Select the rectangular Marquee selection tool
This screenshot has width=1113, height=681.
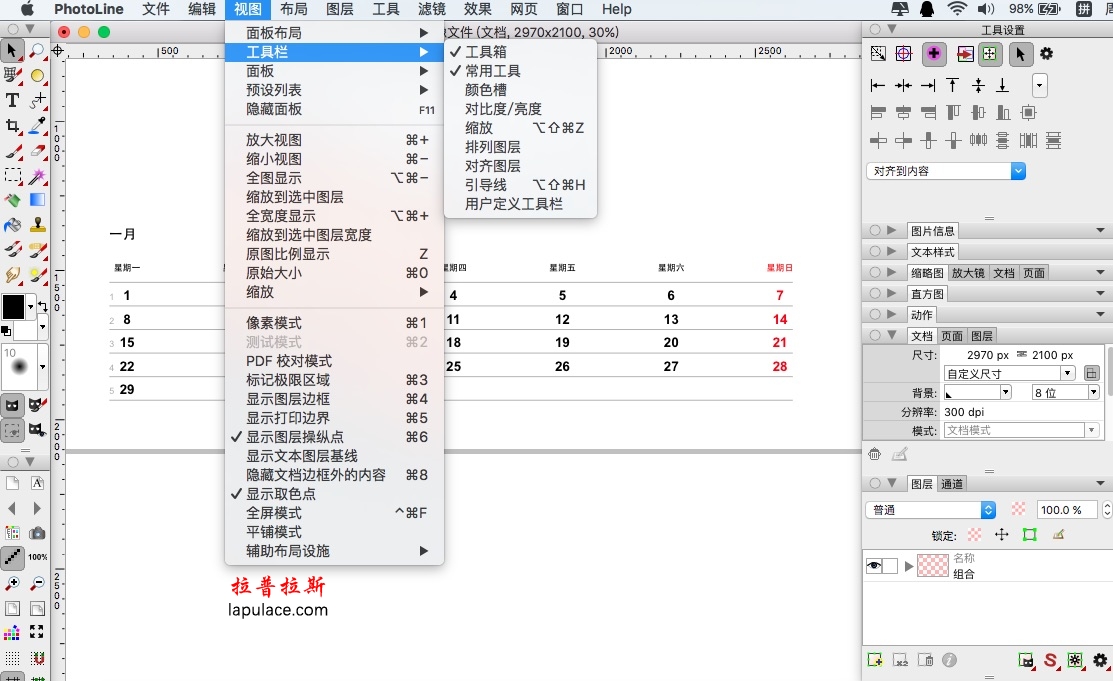(12, 175)
